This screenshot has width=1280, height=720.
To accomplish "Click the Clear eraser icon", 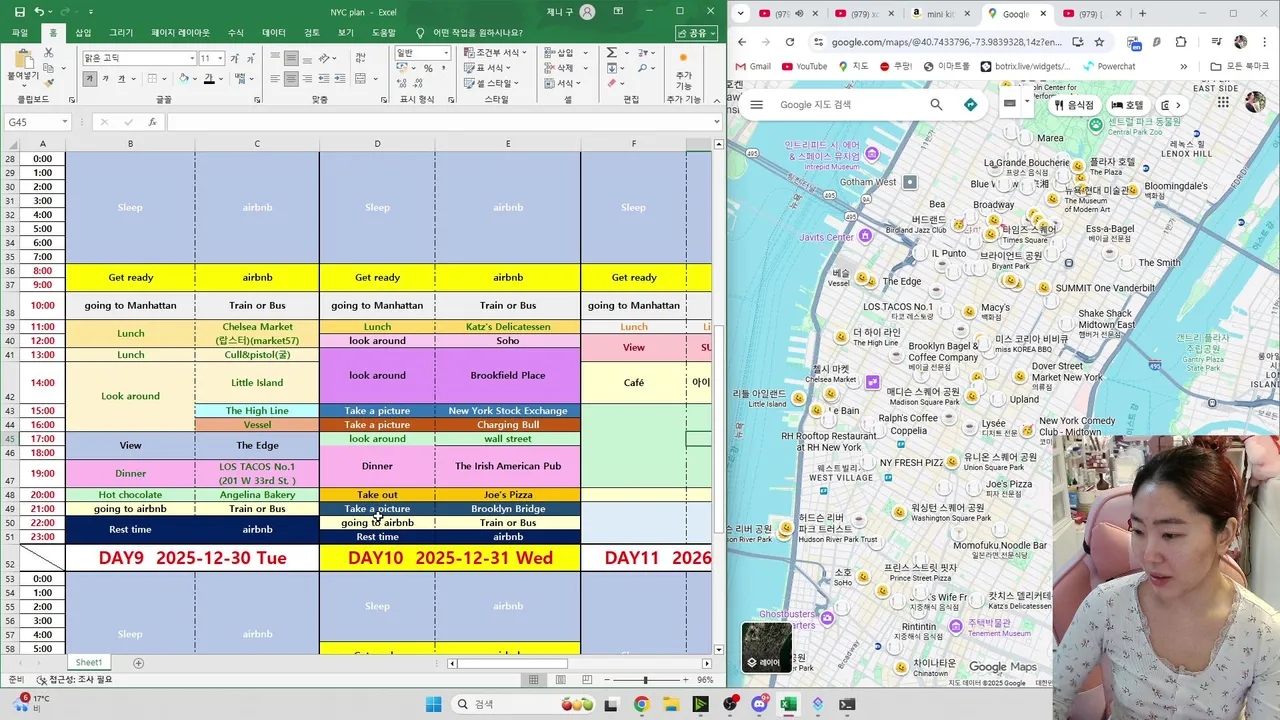I will [611, 83].
